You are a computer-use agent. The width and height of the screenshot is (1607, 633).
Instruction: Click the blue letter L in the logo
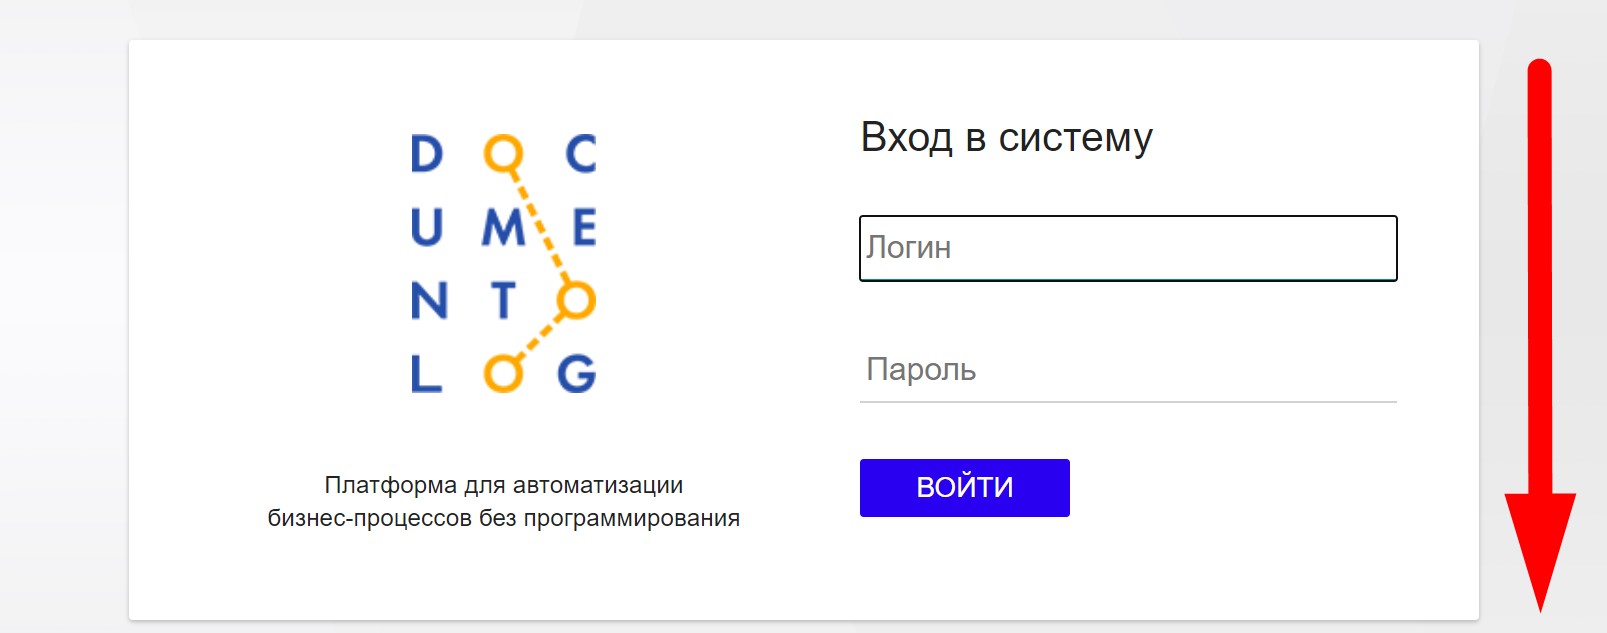426,374
